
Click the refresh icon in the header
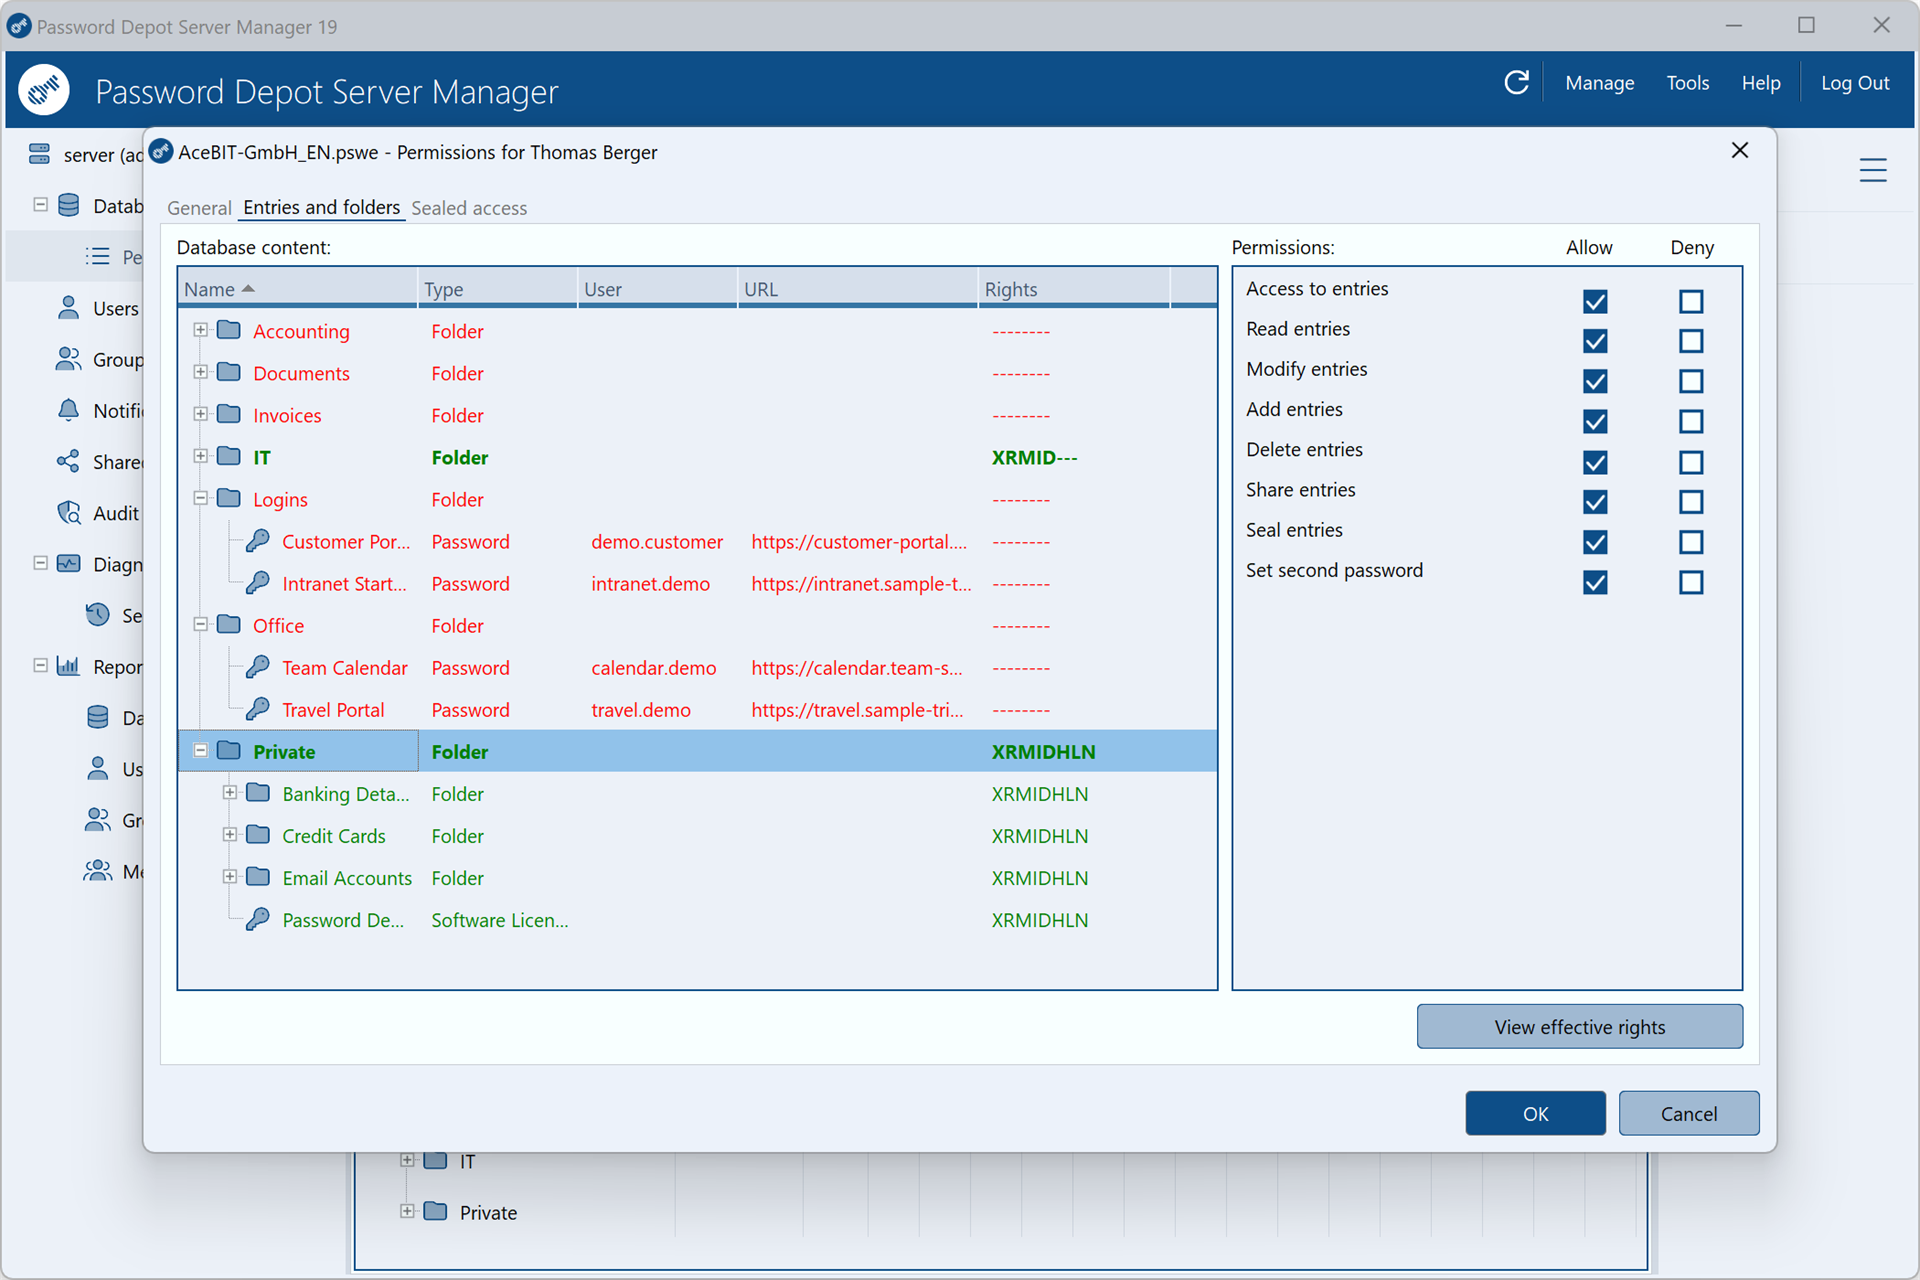(x=1516, y=83)
